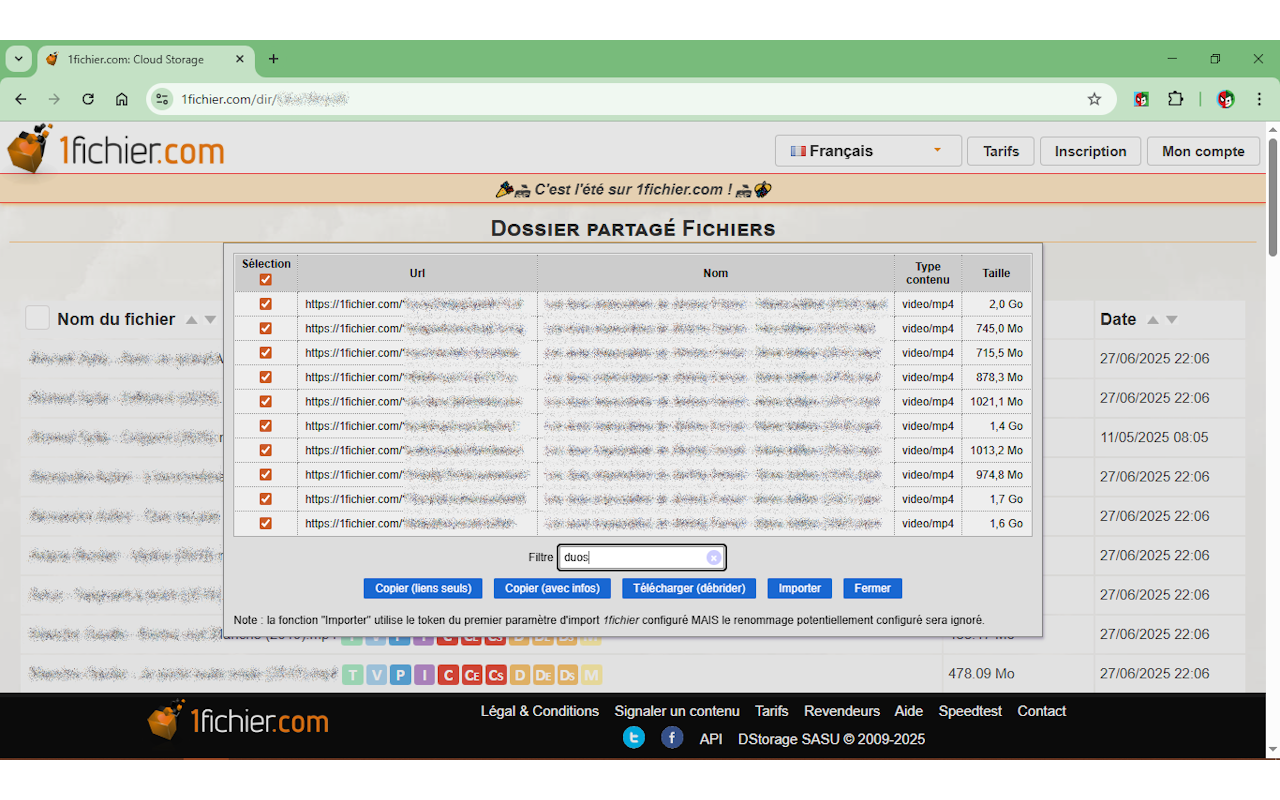Open the Chrome Extensions puzzle icon
The width and height of the screenshot is (1280, 800).
(1176, 99)
